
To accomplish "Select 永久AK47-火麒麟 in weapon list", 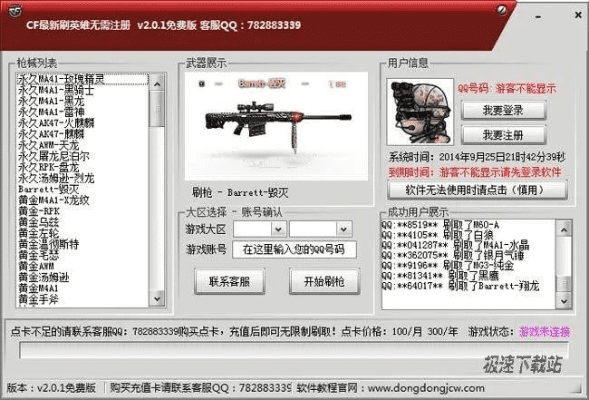I will pos(56,123).
